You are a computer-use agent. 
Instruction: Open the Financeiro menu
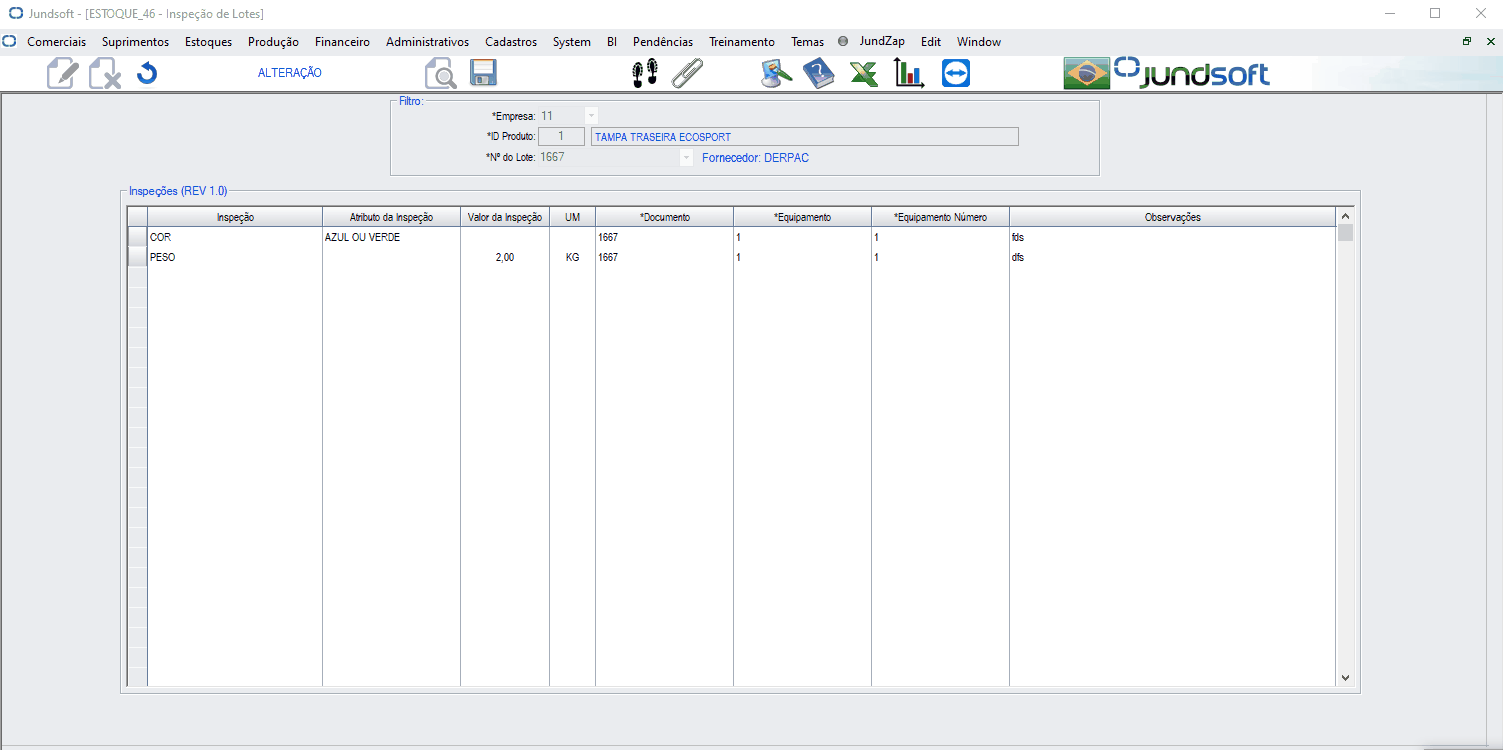coord(342,42)
